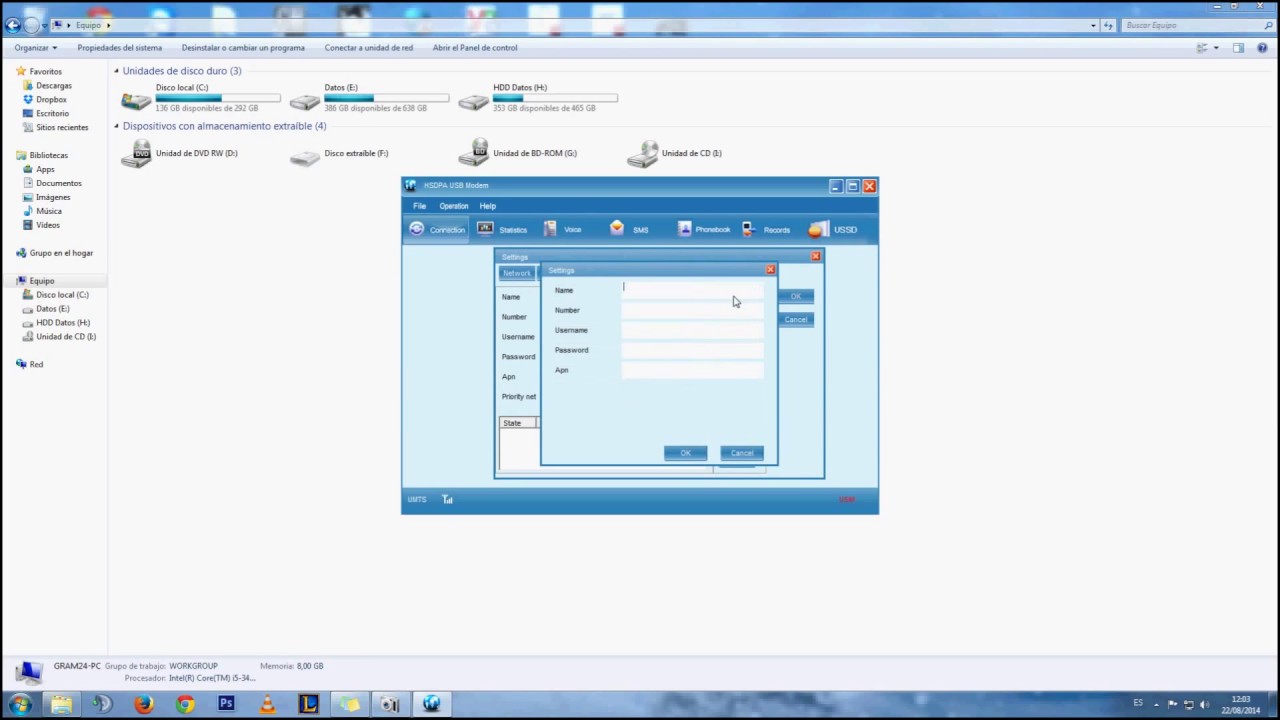
Task: Click the volume icon in system tray
Action: [x=1204, y=704]
